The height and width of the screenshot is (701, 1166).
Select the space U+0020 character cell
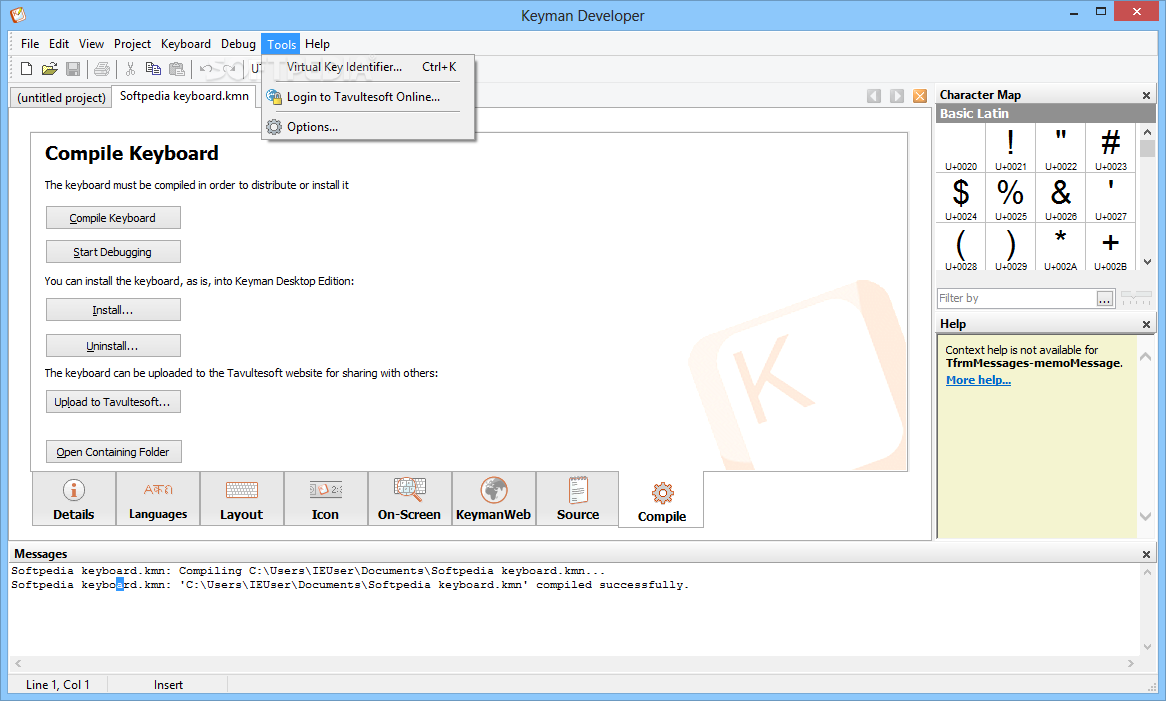pyautogui.click(x=961, y=148)
